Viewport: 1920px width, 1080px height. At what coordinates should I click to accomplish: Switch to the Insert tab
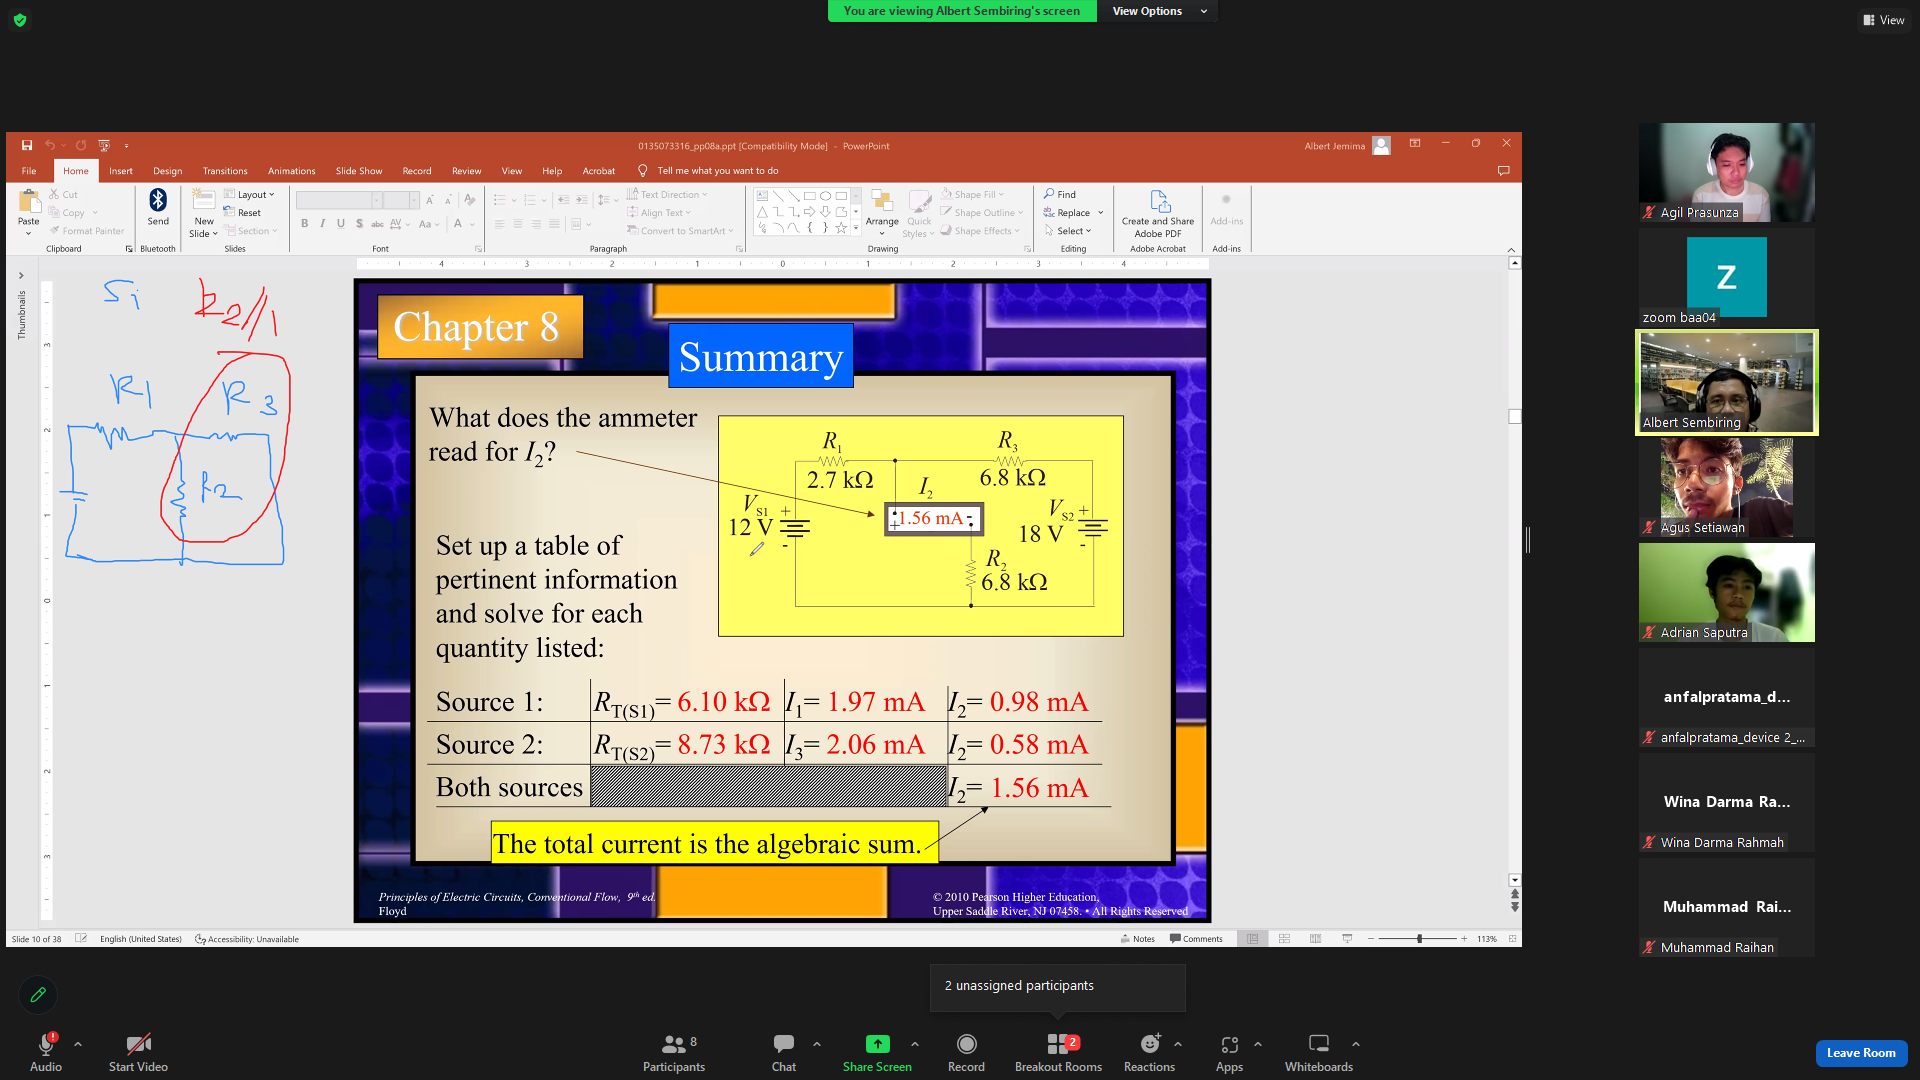[121, 171]
